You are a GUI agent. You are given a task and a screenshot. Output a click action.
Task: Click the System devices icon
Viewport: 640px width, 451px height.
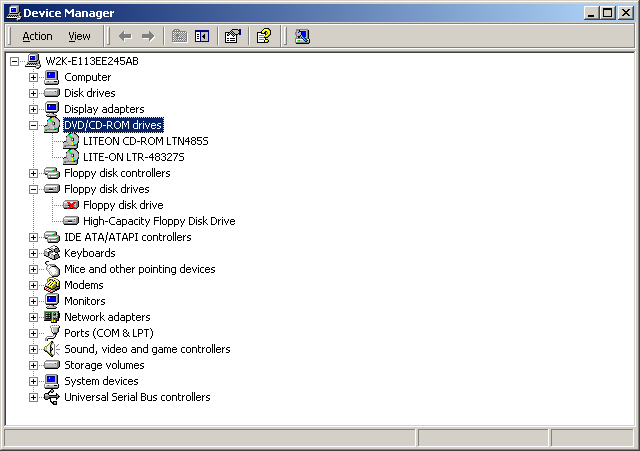click(x=51, y=381)
